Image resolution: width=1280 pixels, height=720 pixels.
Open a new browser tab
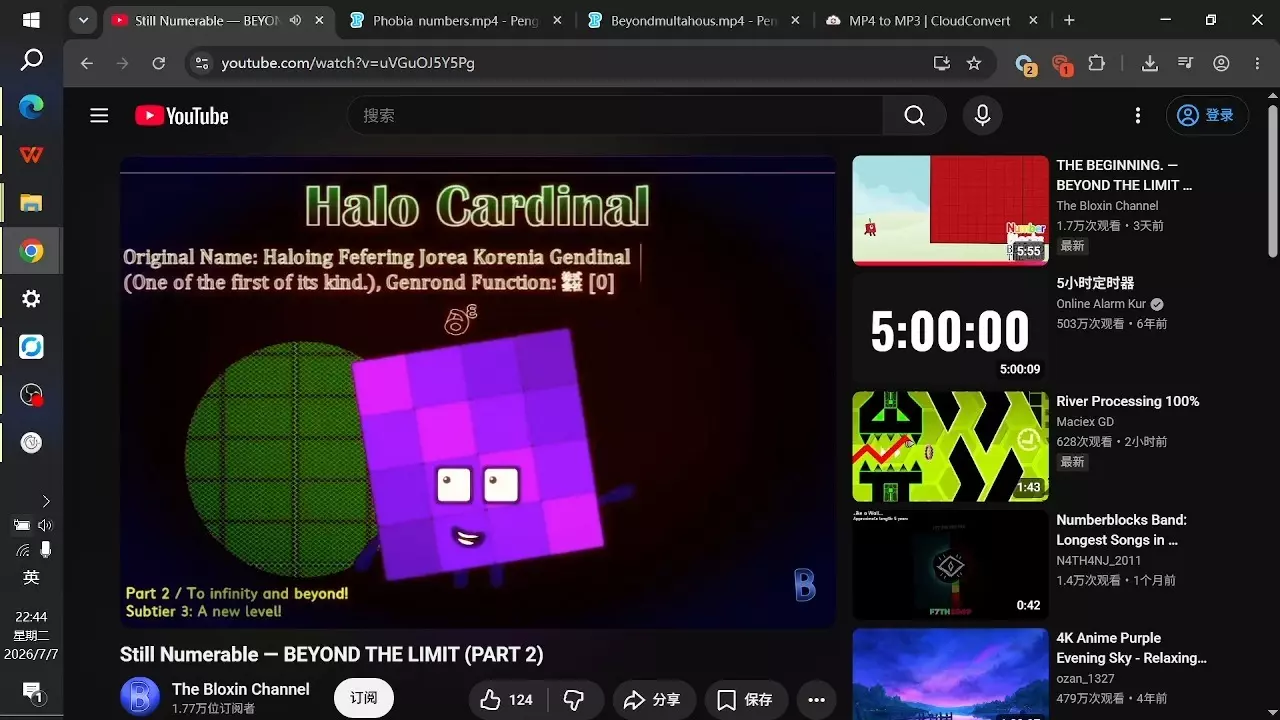click(x=1069, y=20)
